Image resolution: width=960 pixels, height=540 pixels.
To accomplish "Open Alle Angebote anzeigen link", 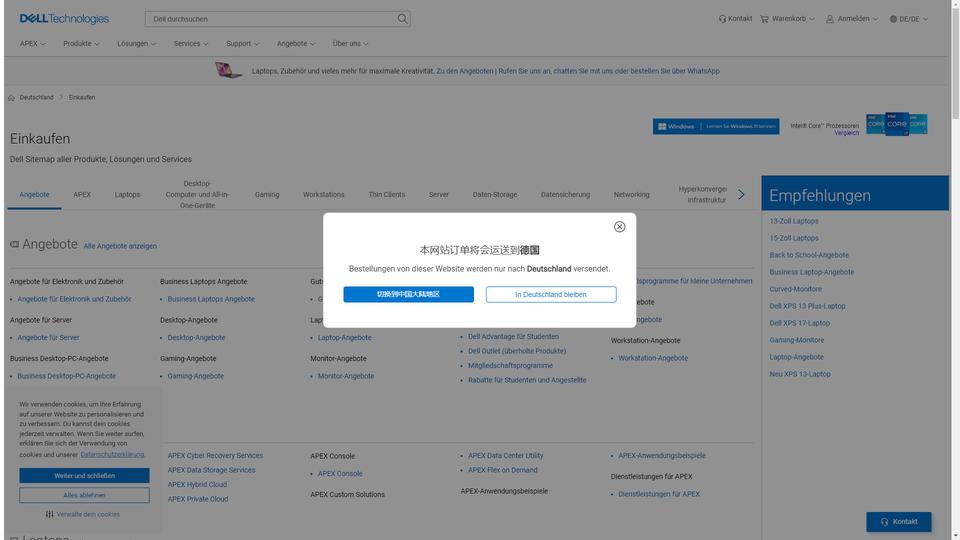I will tap(120, 246).
